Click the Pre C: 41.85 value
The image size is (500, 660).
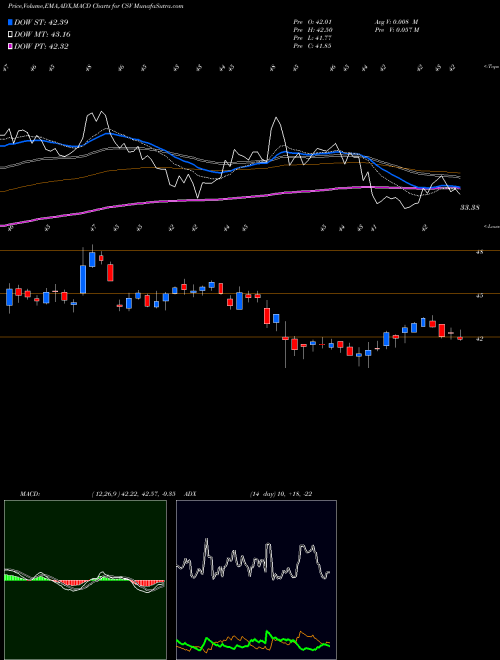[312, 46]
